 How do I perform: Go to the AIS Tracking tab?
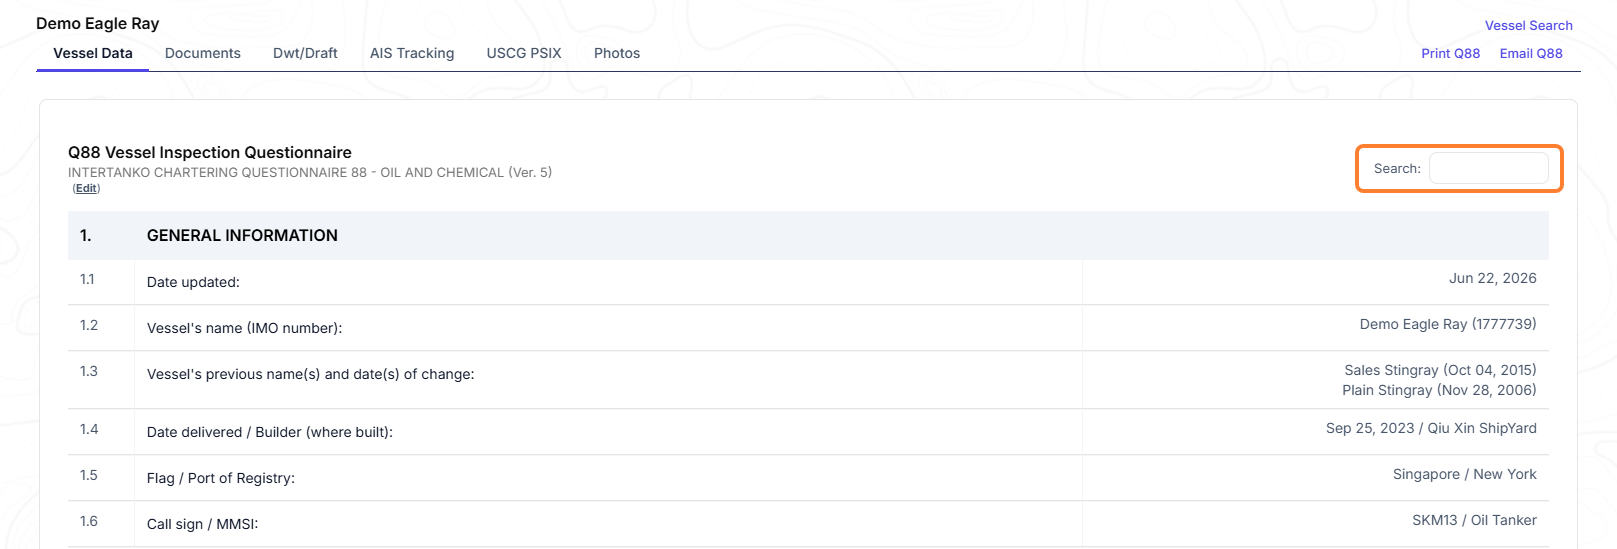pyautogui.click(x=412, y=53)
